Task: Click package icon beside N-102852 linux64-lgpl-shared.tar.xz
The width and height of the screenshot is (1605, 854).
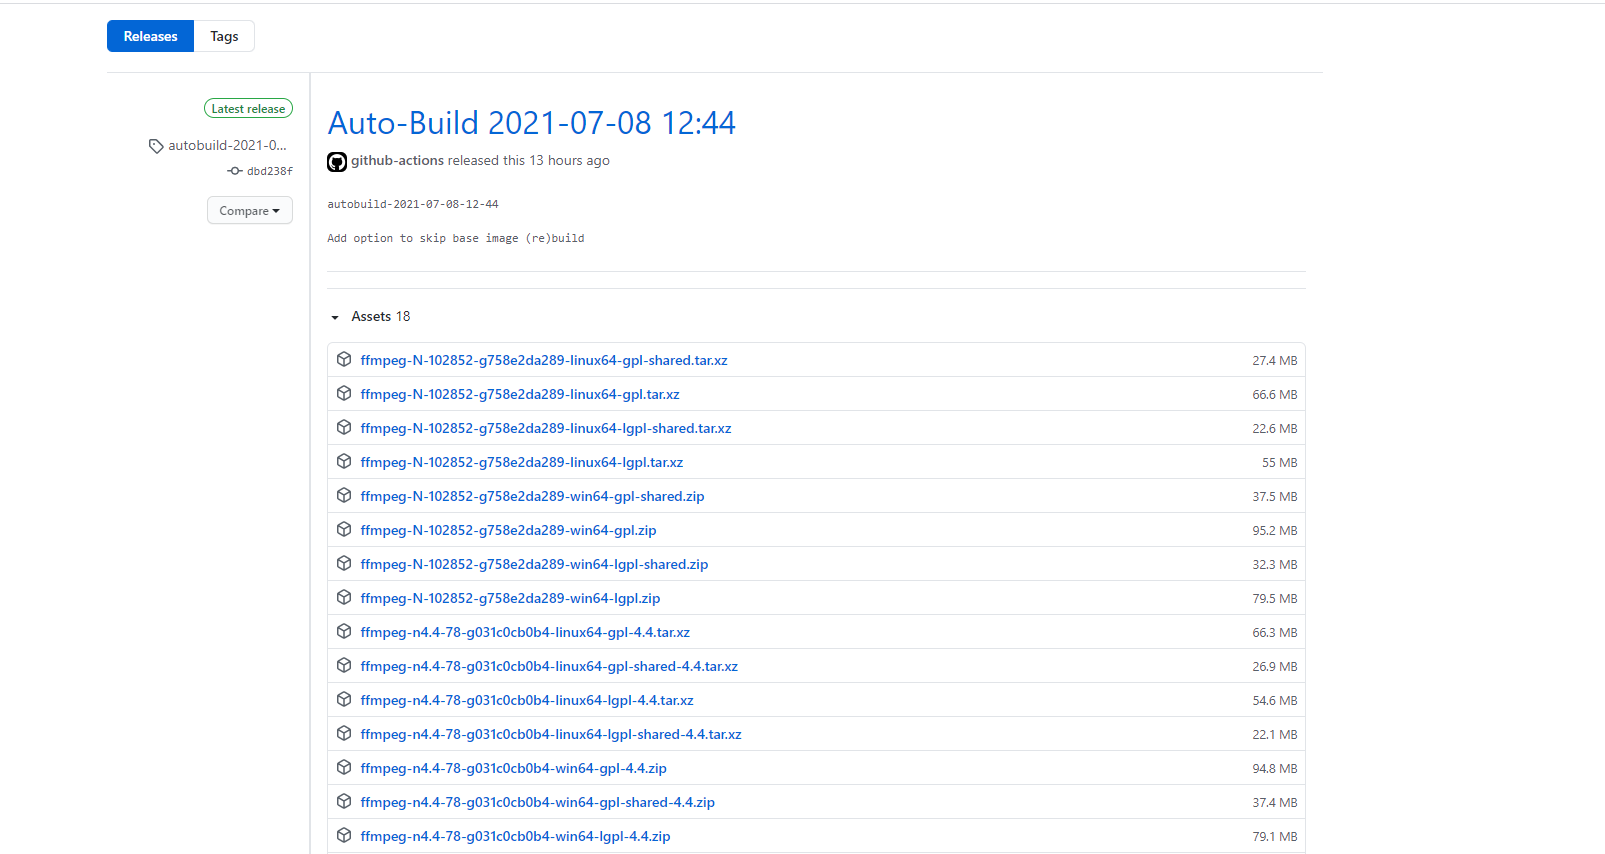Action: tap(344, 427)
